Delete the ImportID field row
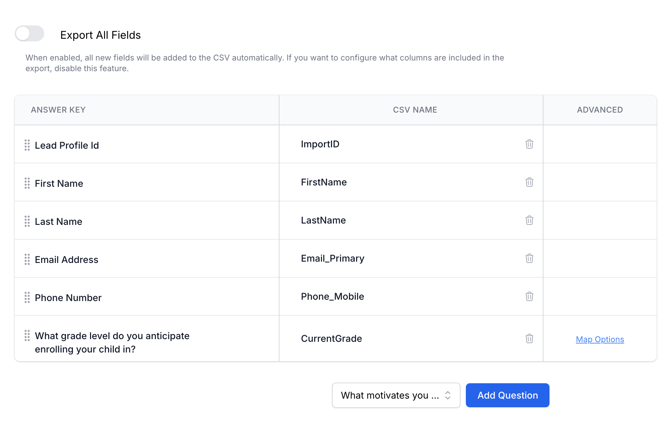This screenshot has width=670, height=423. point(529,144)
